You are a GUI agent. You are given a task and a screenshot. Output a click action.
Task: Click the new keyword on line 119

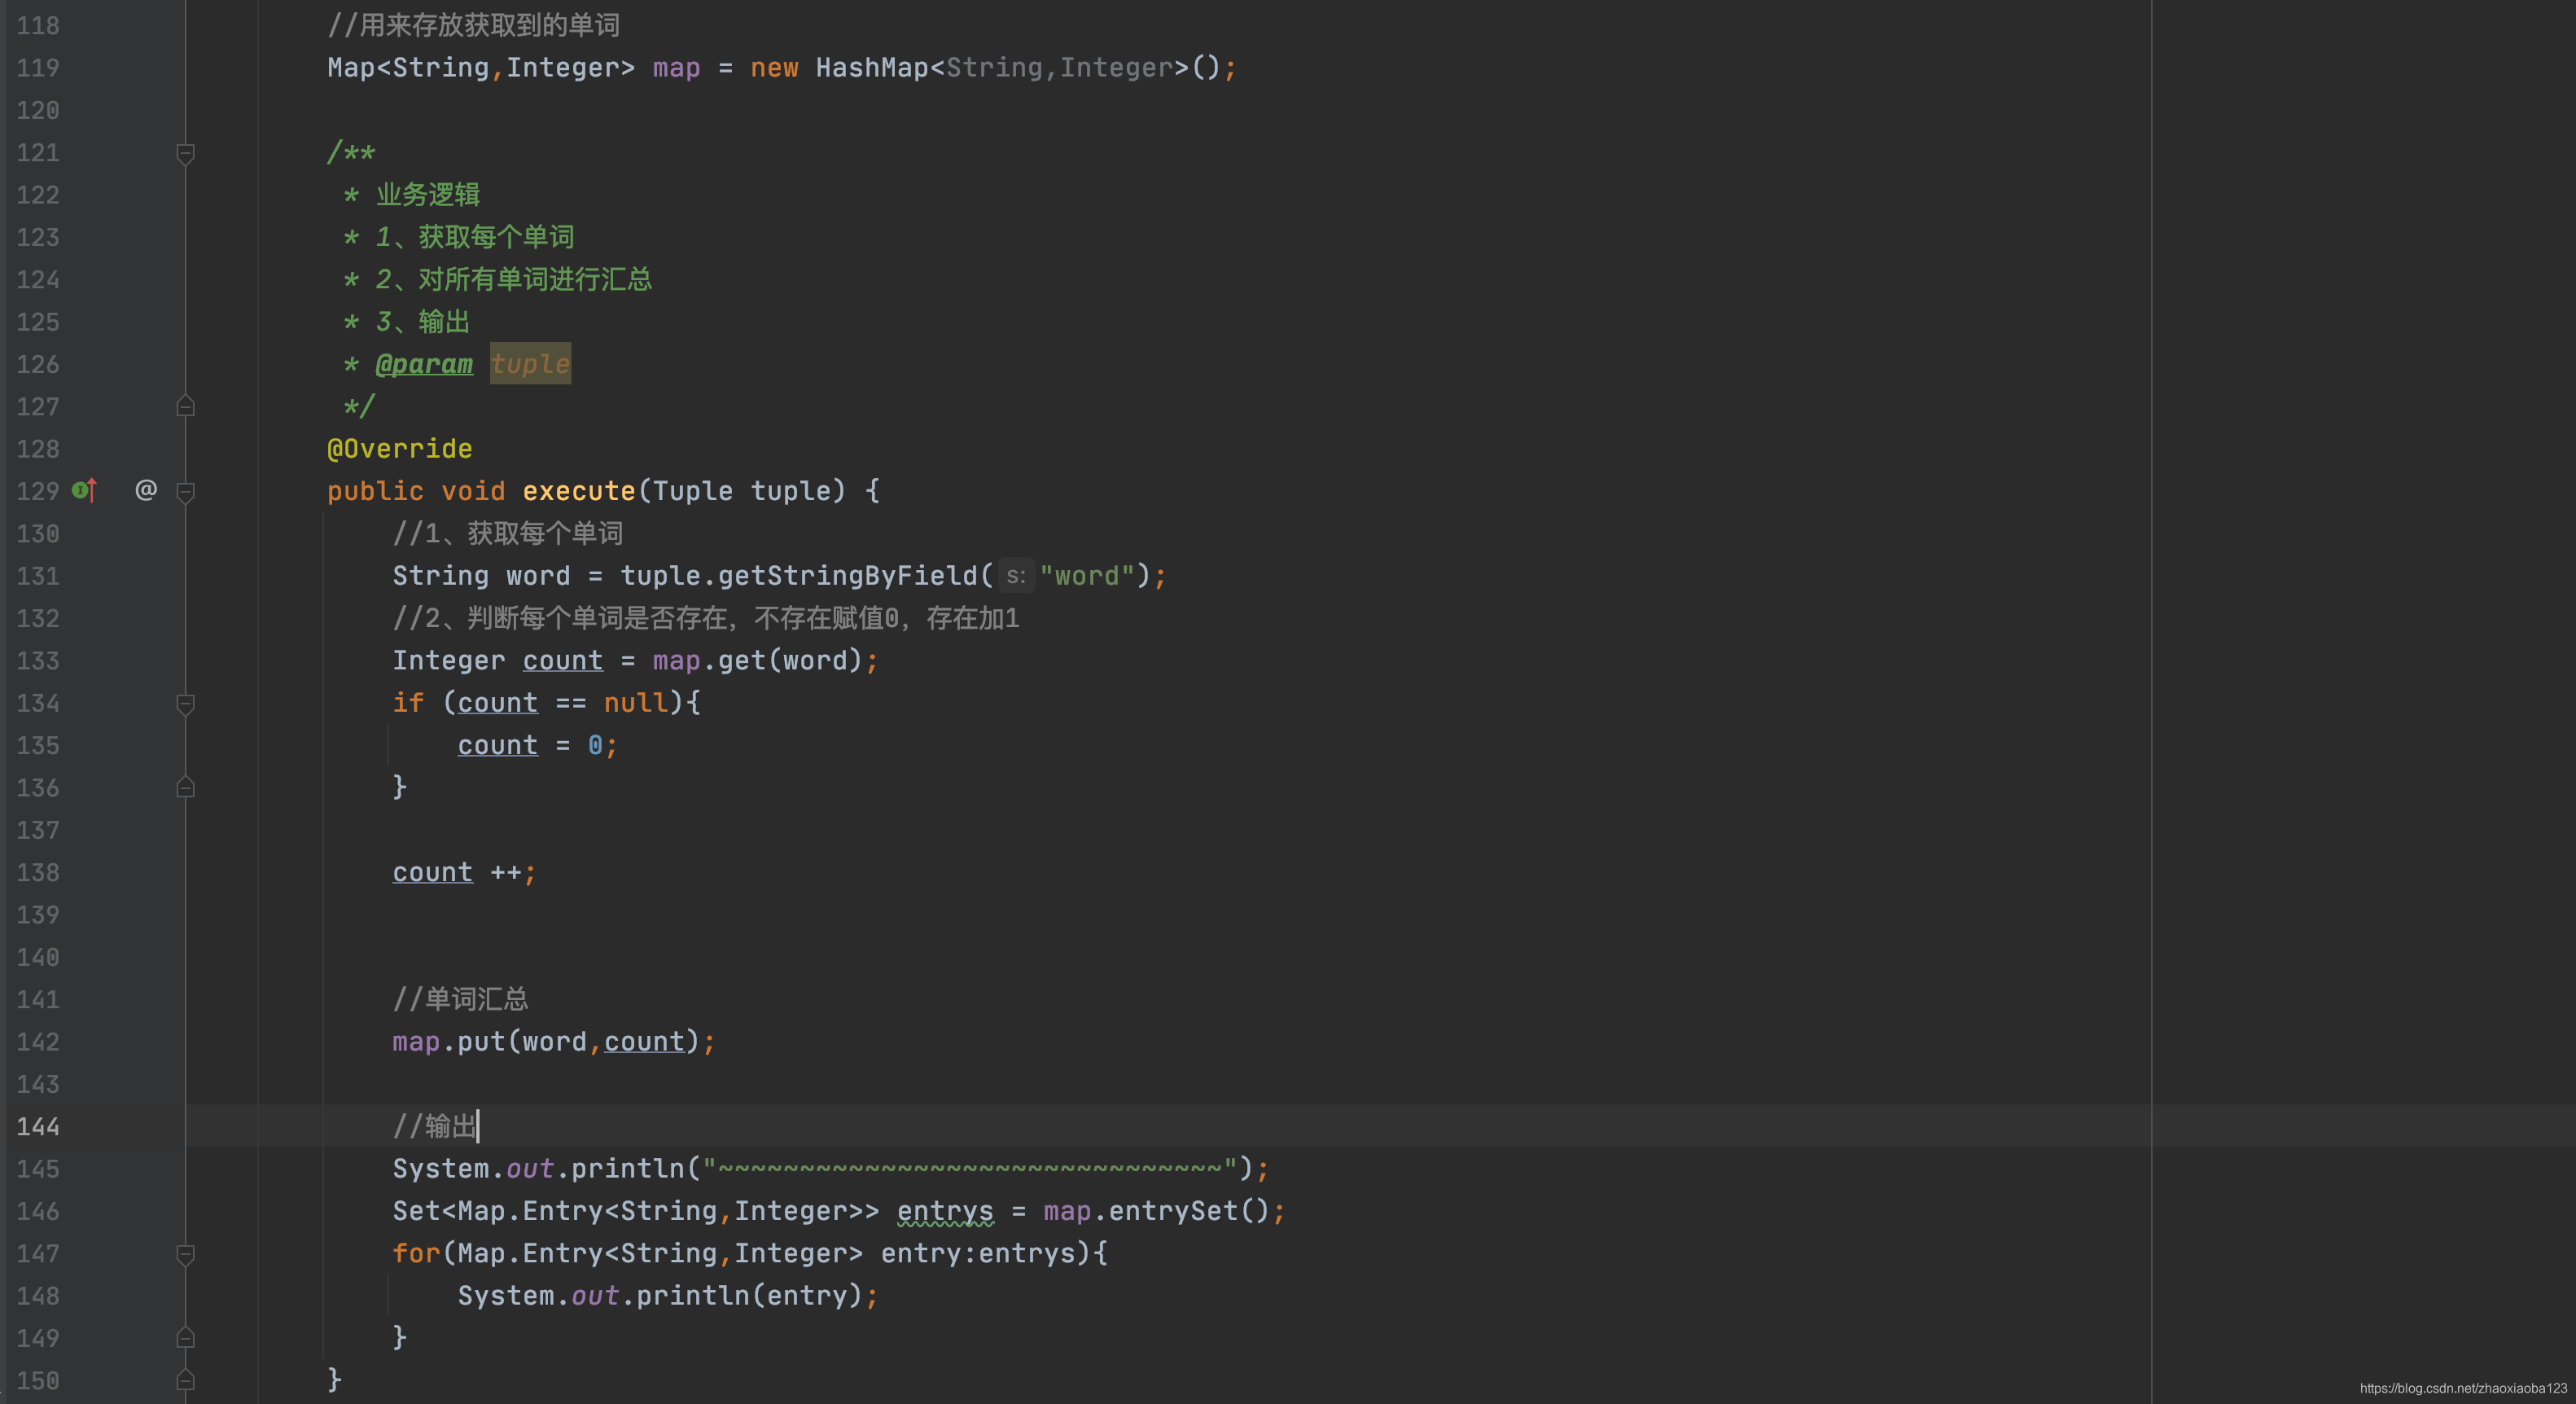click(775, 68)
